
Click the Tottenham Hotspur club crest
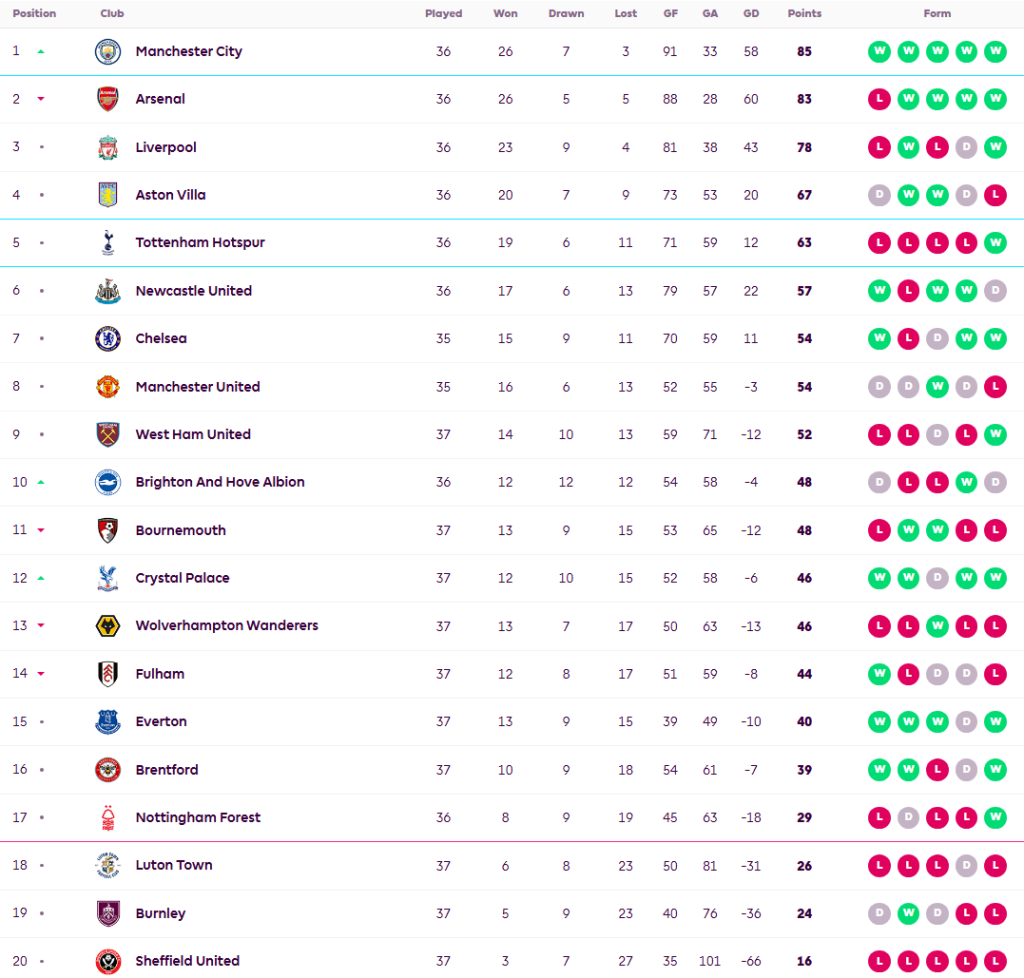pyautogui.click(x=107, y=243)
